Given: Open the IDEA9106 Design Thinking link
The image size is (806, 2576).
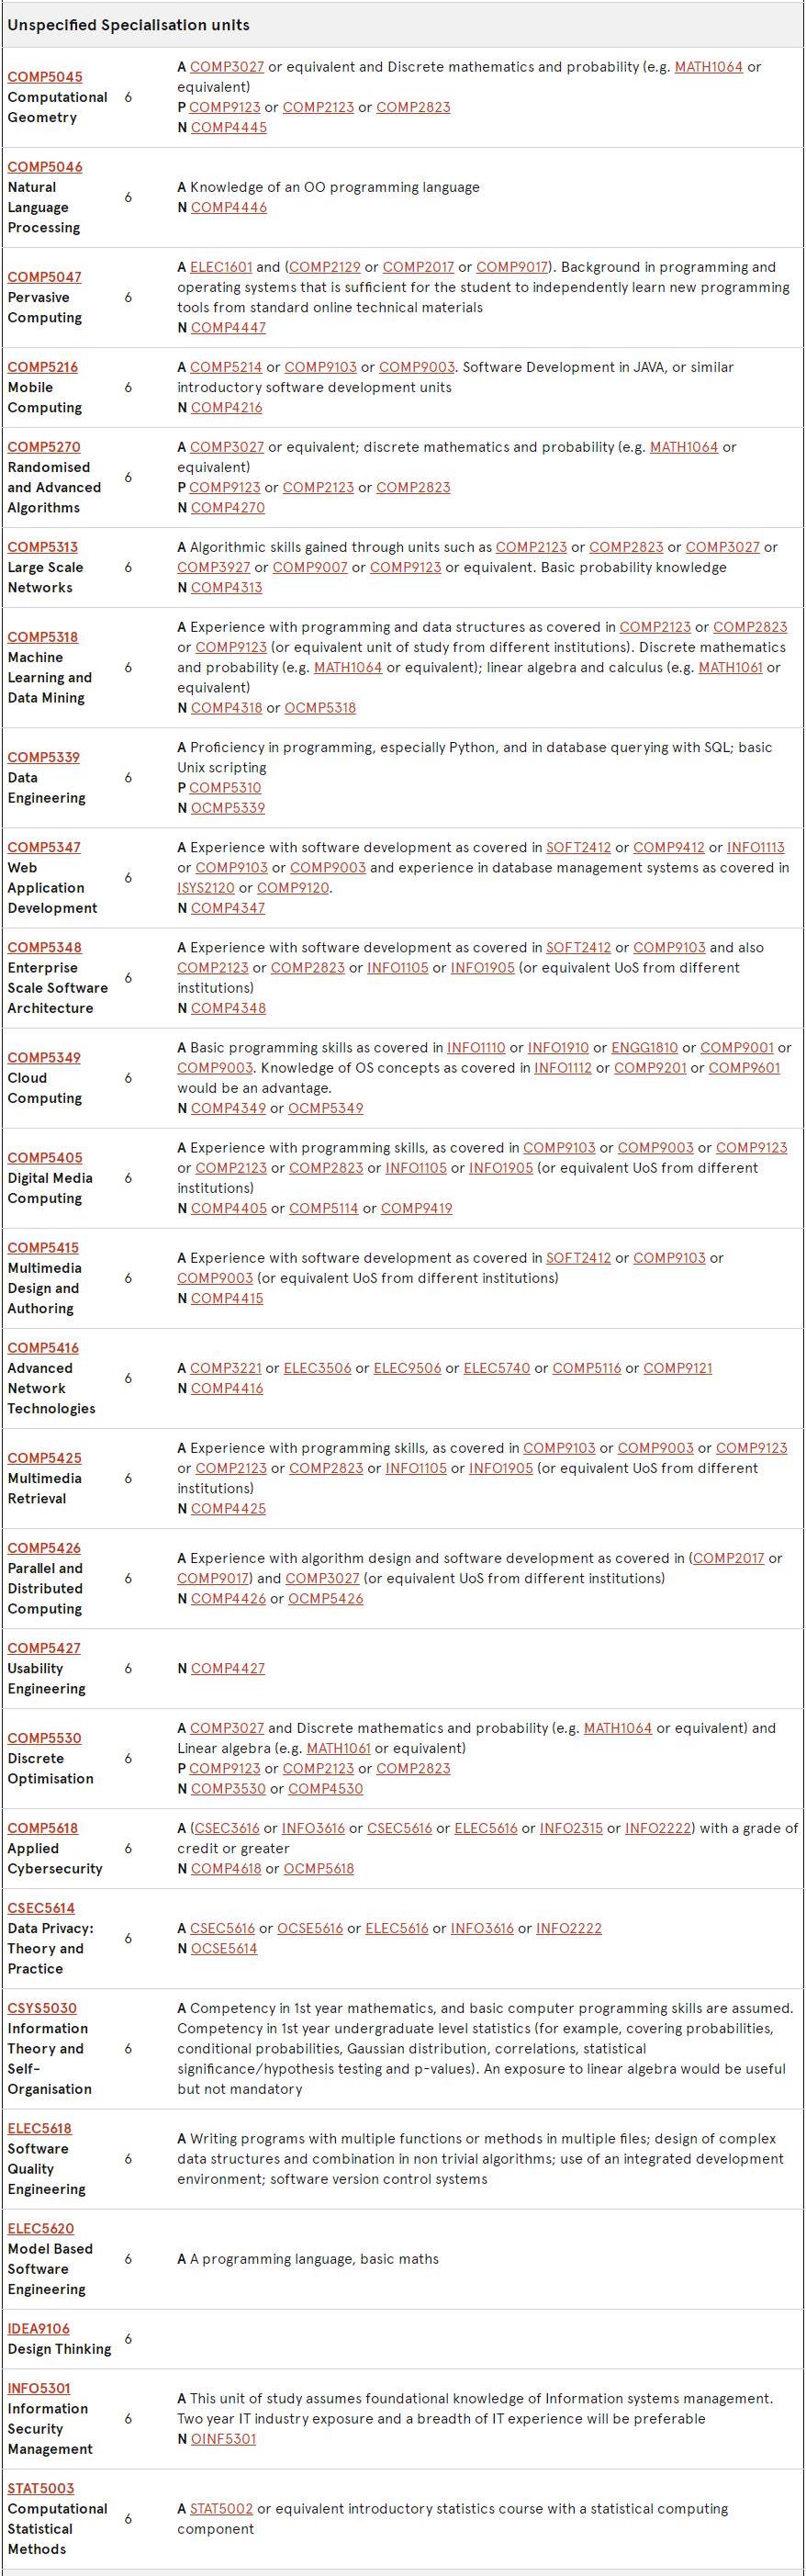Looking at the screenshot, I should (x=39, y=2328).
